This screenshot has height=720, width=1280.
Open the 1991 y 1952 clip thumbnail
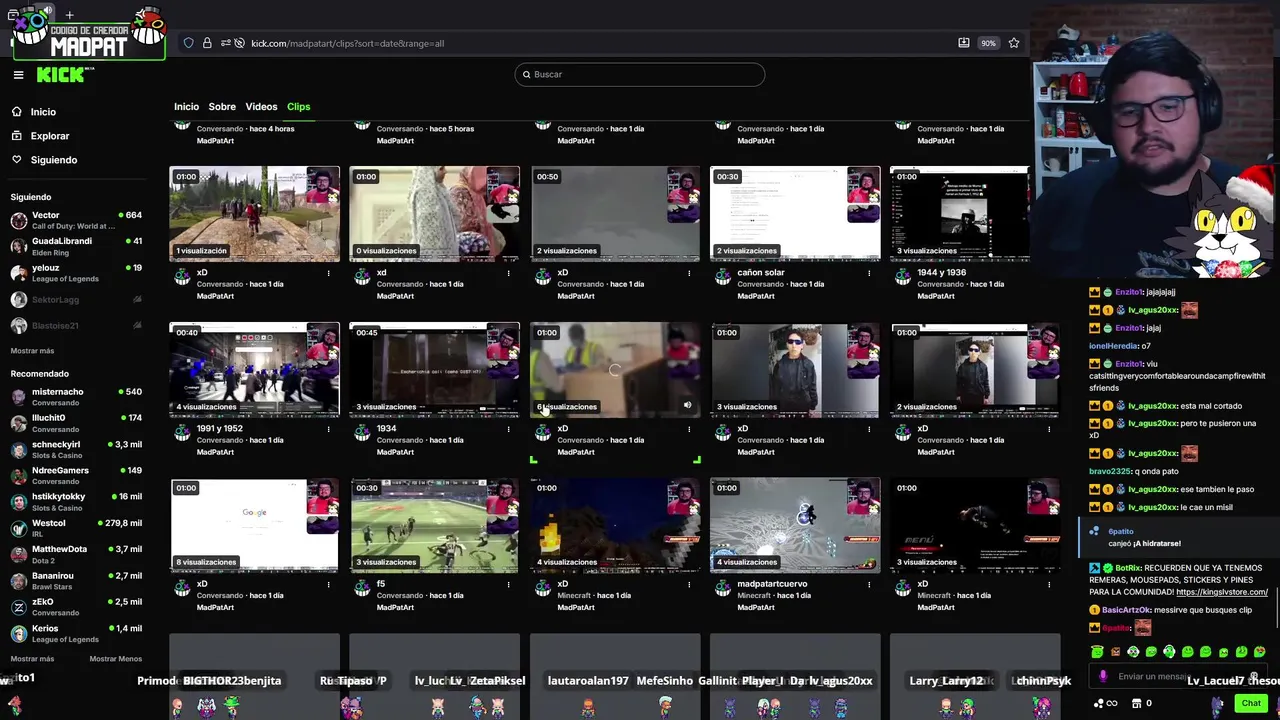coord(254,370)
